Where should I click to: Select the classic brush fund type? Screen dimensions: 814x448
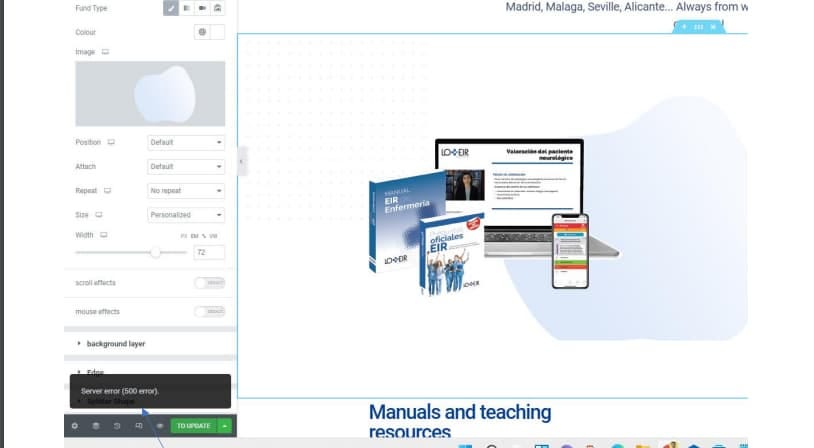tap(171, 8)
